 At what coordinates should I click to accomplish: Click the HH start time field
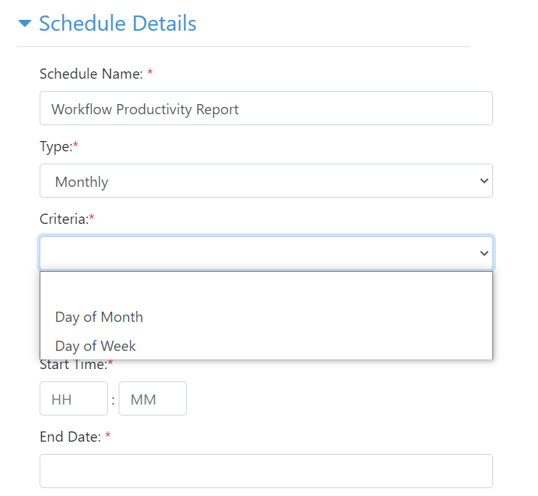tap(74, 399)
